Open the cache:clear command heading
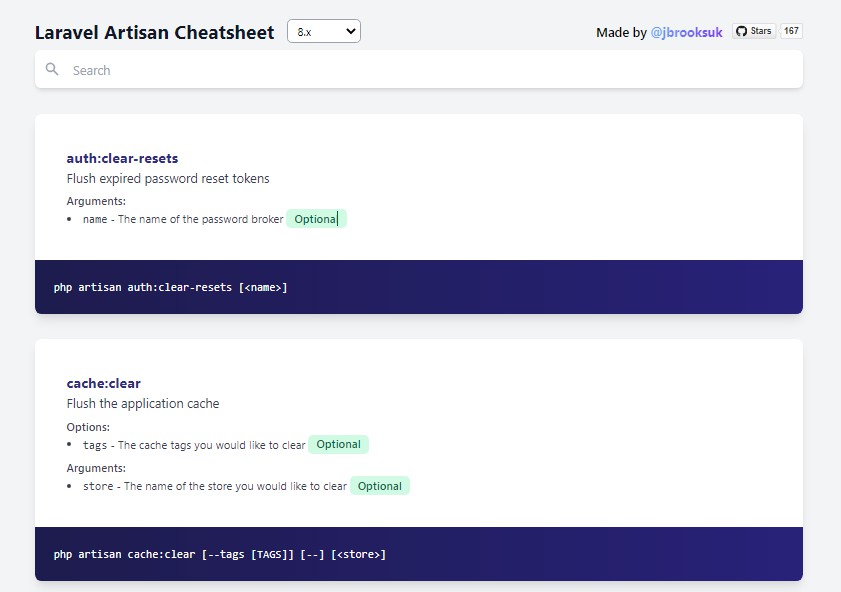This screenshot has width=841, height=592. coord(104,383)
